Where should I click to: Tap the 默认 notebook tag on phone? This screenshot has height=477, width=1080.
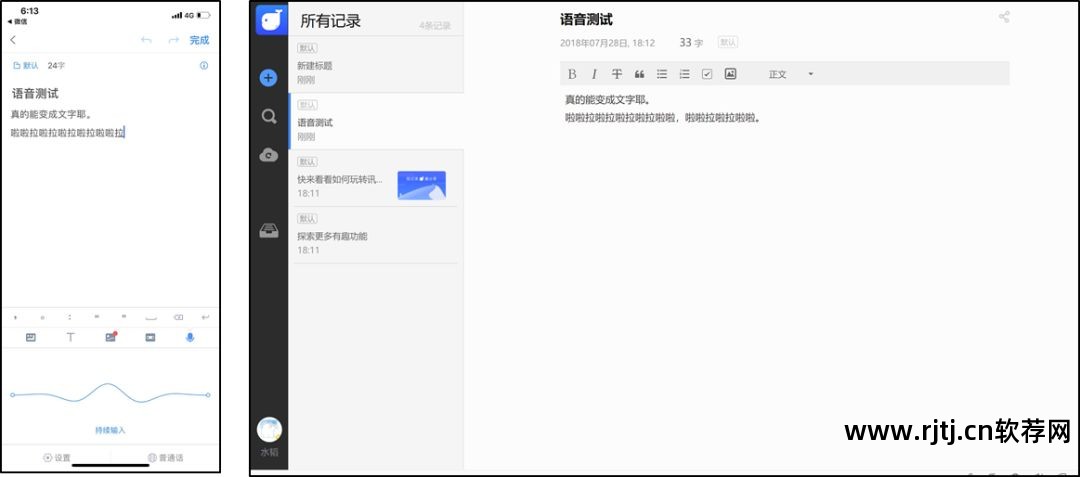click(26, 66)
